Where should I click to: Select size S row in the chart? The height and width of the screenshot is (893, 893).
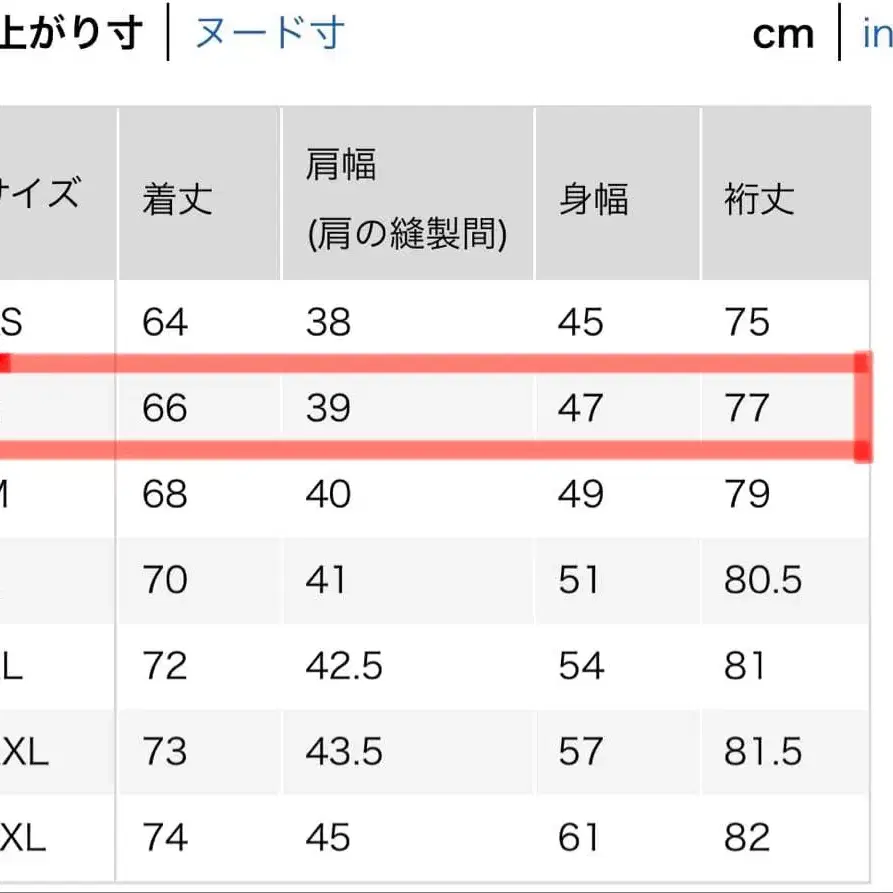click(x=440, y=323)
